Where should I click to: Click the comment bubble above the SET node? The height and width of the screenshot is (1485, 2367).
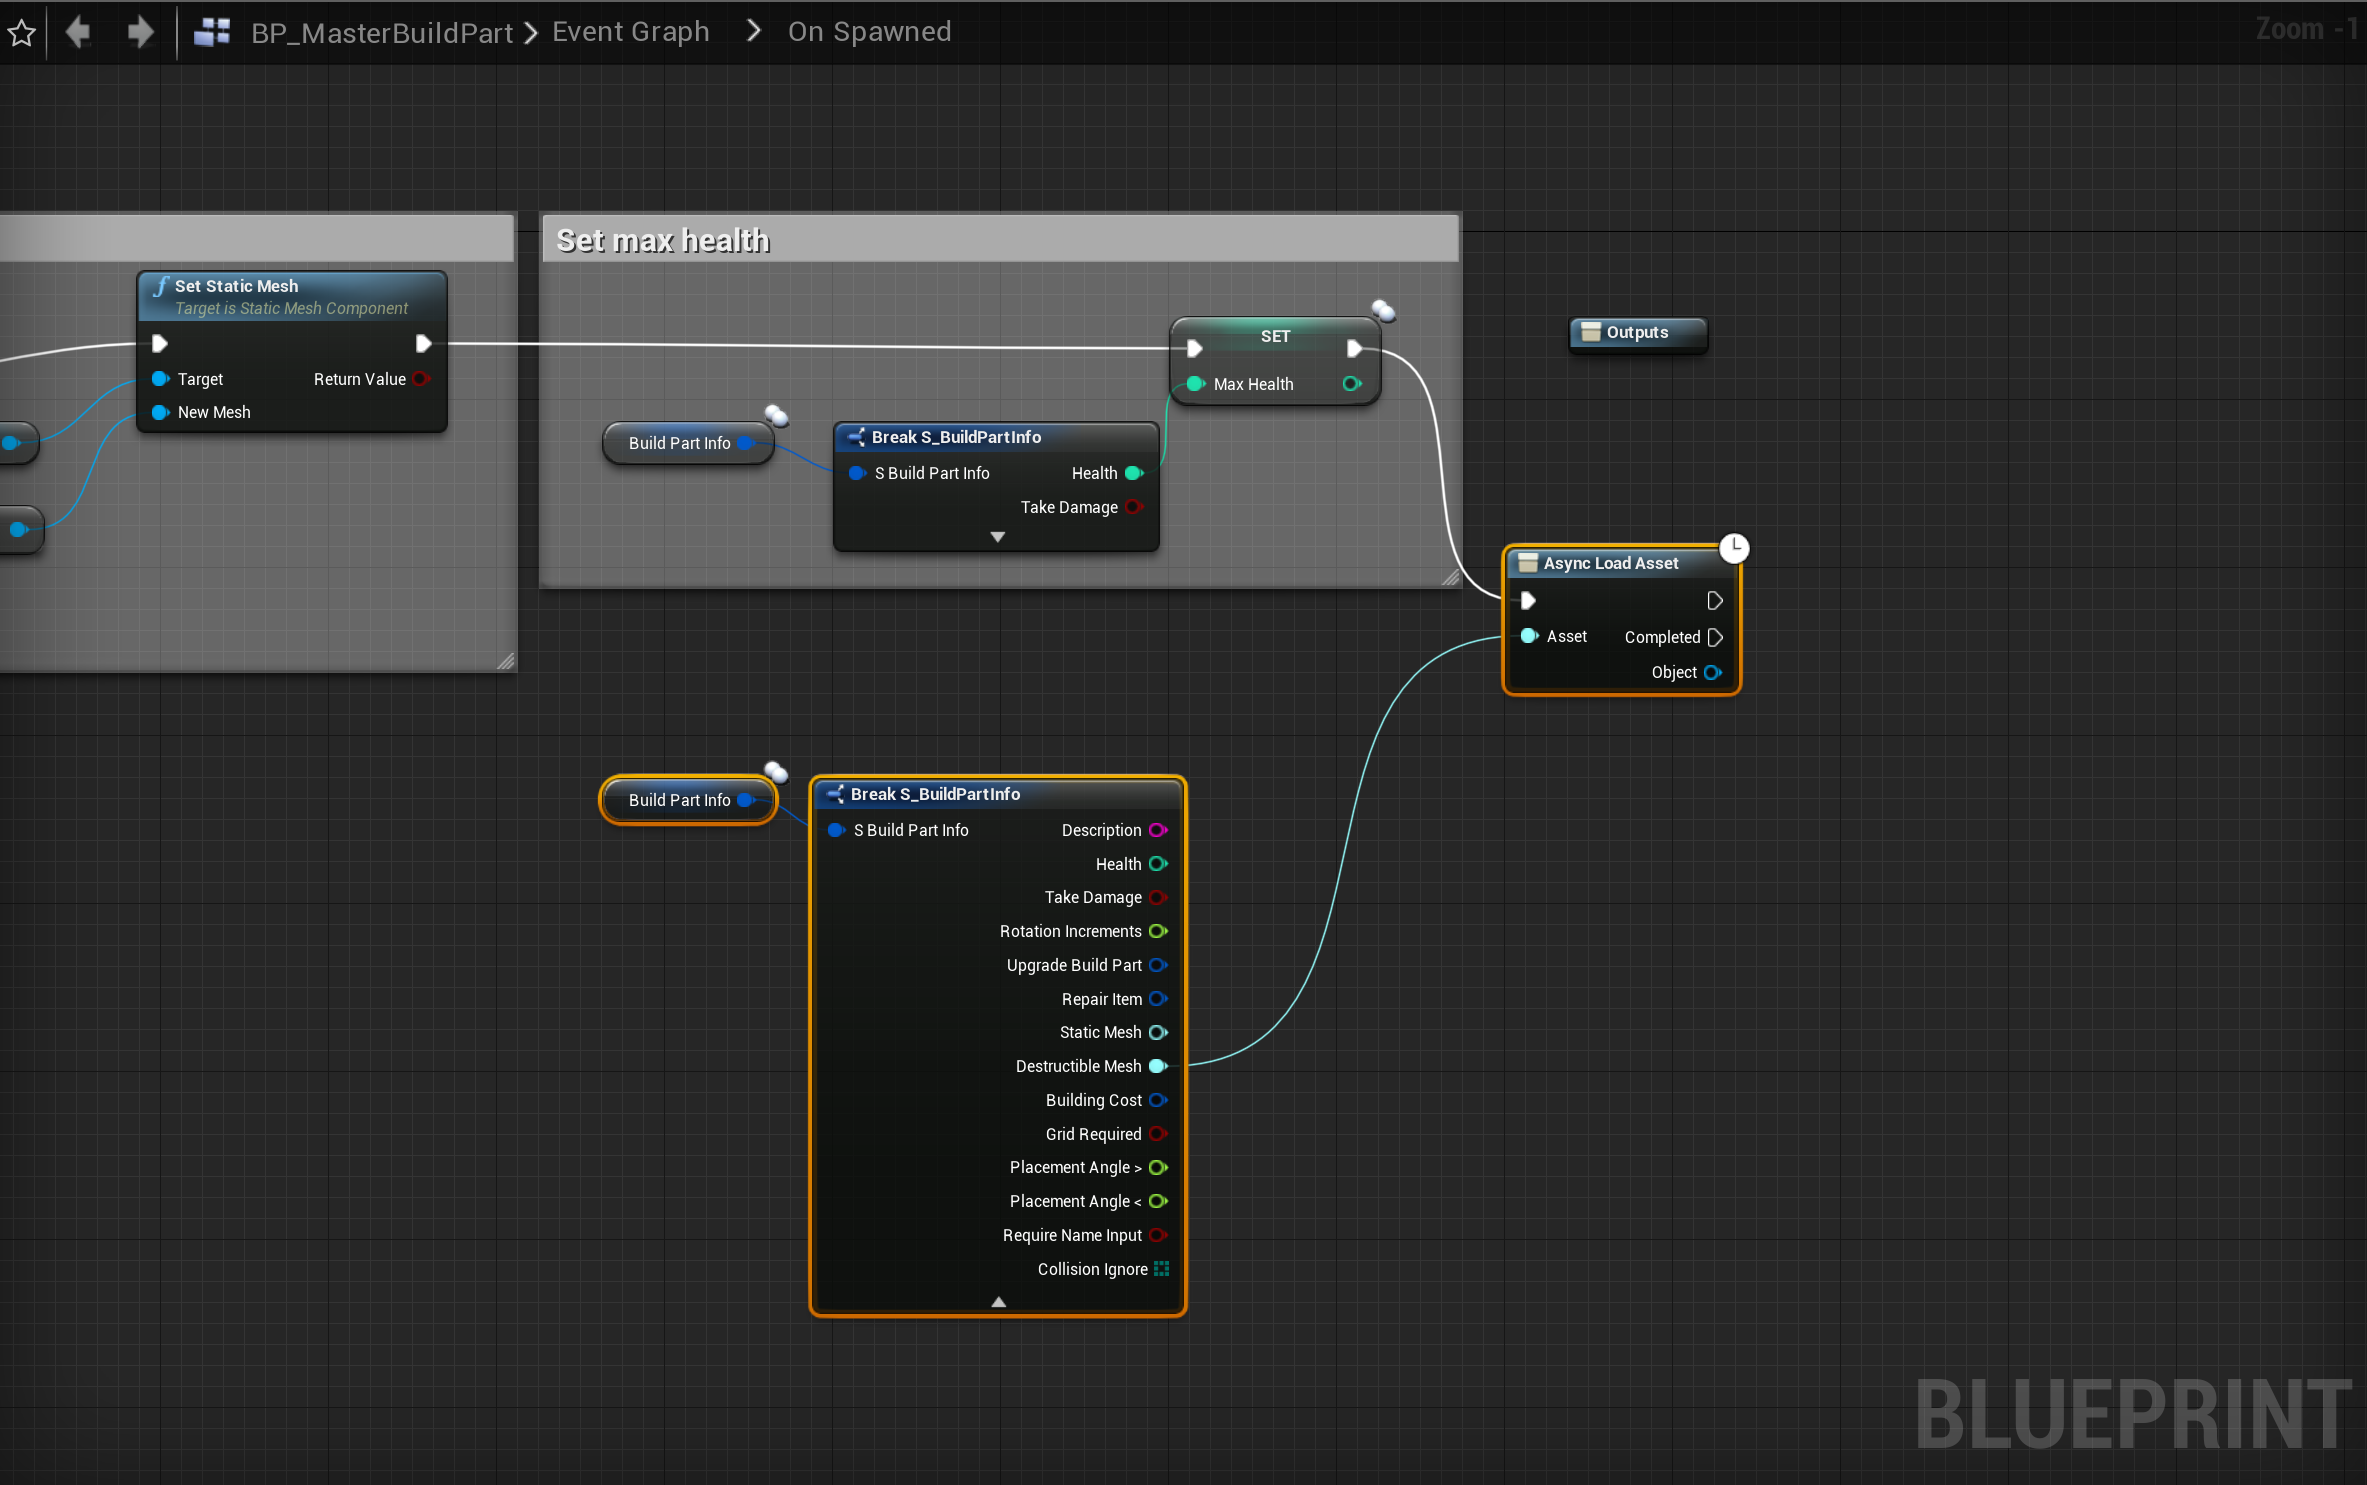pyautogui.click(x=1383, y=310)
